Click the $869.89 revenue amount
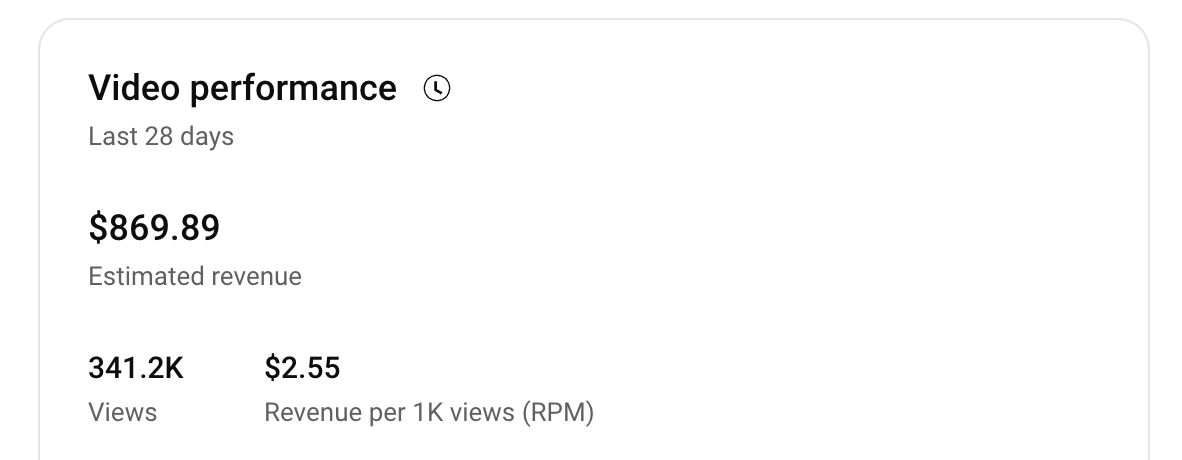This screenshot has height=460, width=1182. (x=154, y=229)
